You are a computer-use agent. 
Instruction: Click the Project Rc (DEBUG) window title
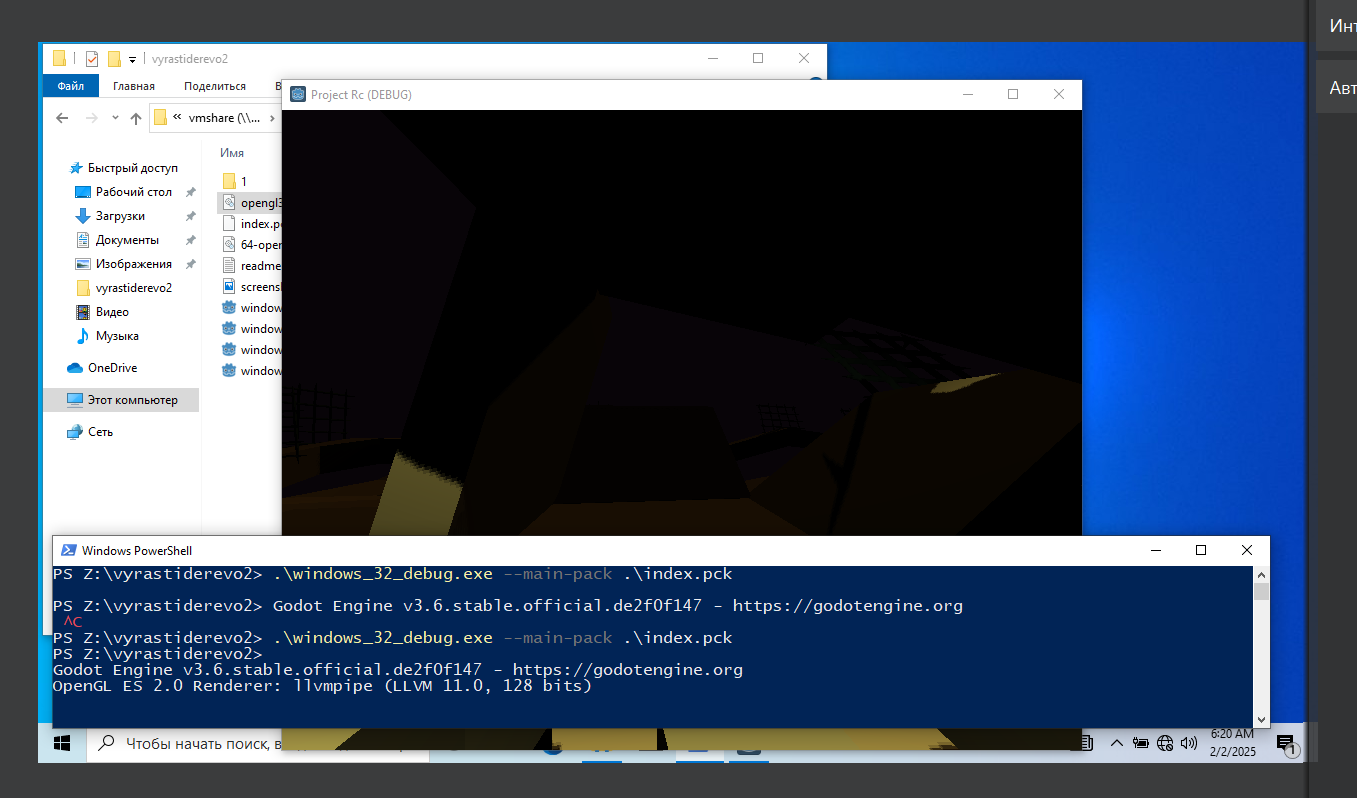coord(361,95)
